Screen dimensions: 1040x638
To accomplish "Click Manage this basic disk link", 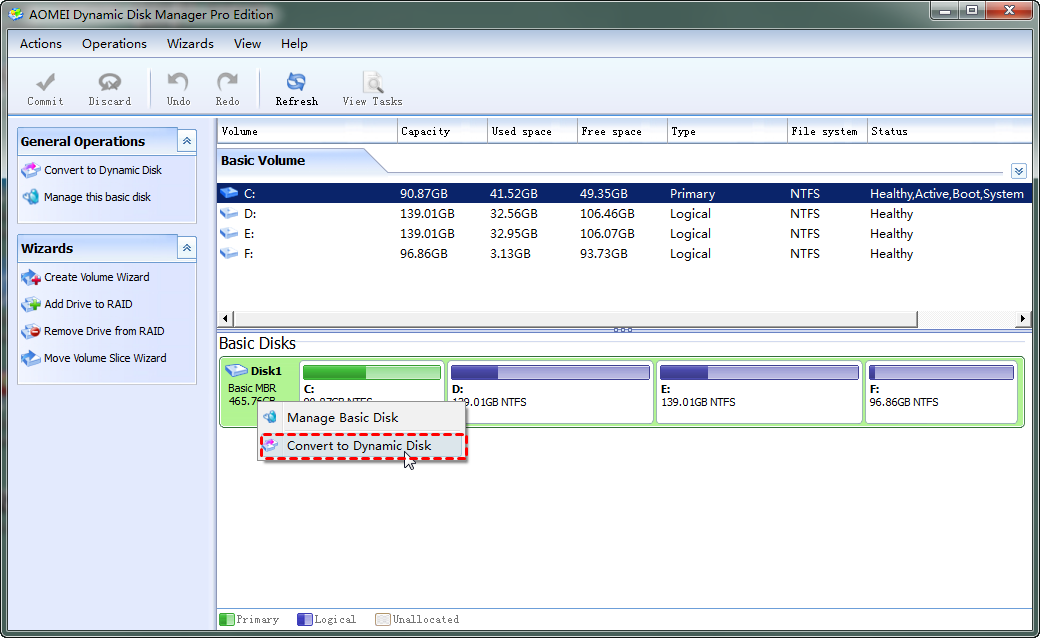I will [x=98, y=197].
